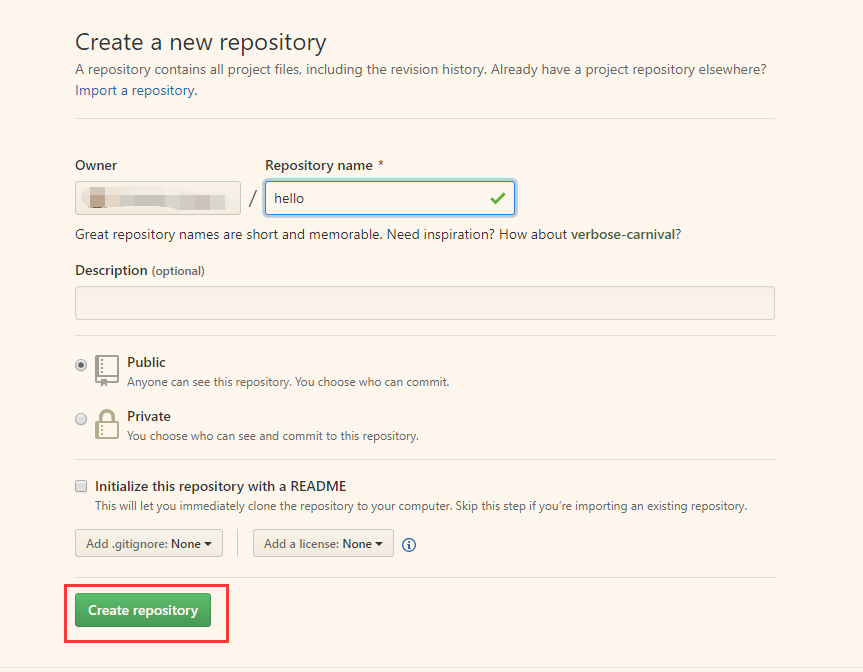
Task: Click 'You choose who can see and commit' text
Action: (x=273, y=436)
